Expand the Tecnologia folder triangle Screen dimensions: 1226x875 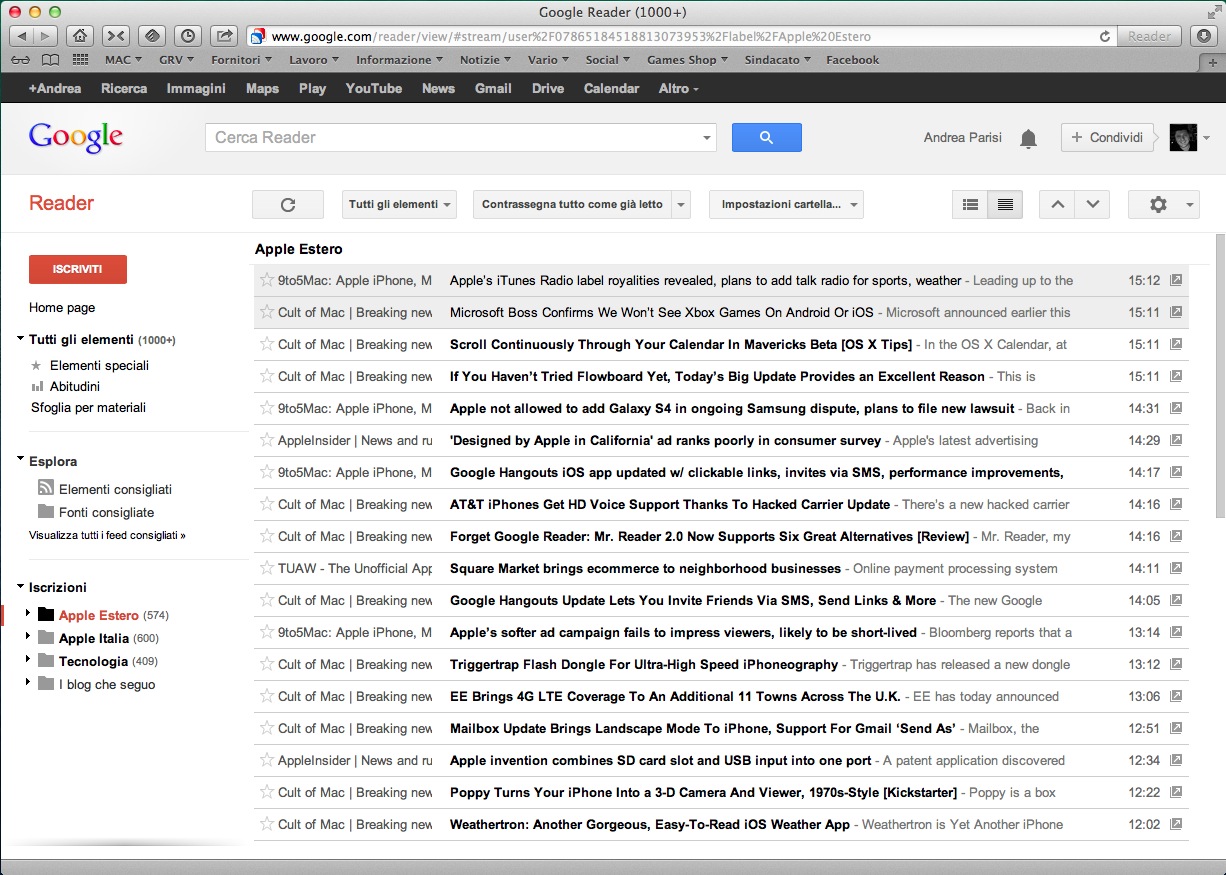28,660
